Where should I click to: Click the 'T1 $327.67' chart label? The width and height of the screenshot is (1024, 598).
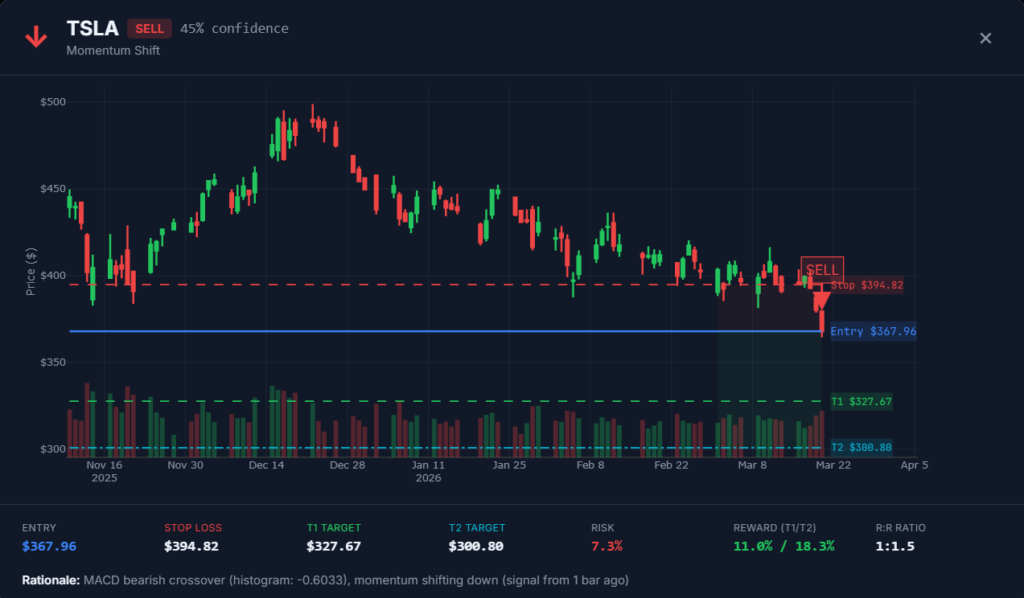861,401
